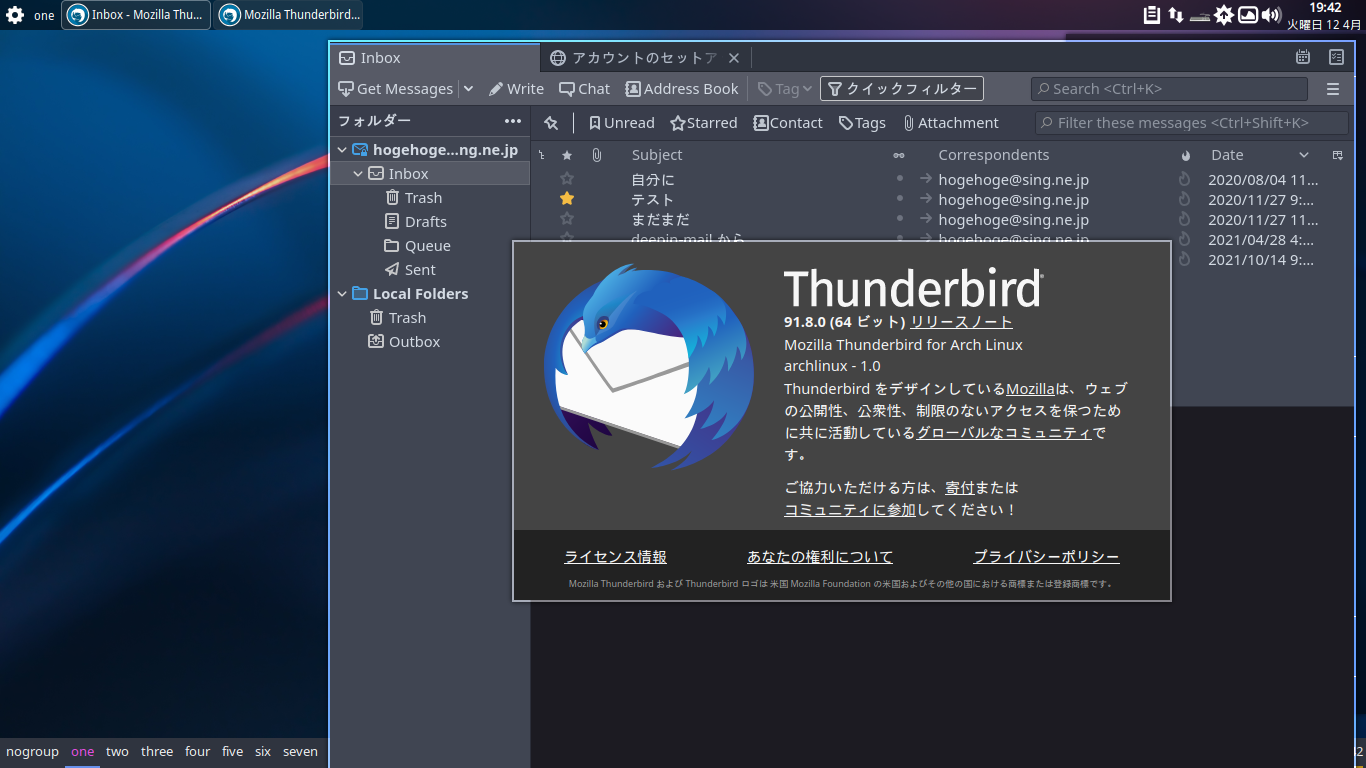The width and height of the screenshot is (1366, 768).
Task: Toggle the Attachment quick filter
Action: point(951,123)
